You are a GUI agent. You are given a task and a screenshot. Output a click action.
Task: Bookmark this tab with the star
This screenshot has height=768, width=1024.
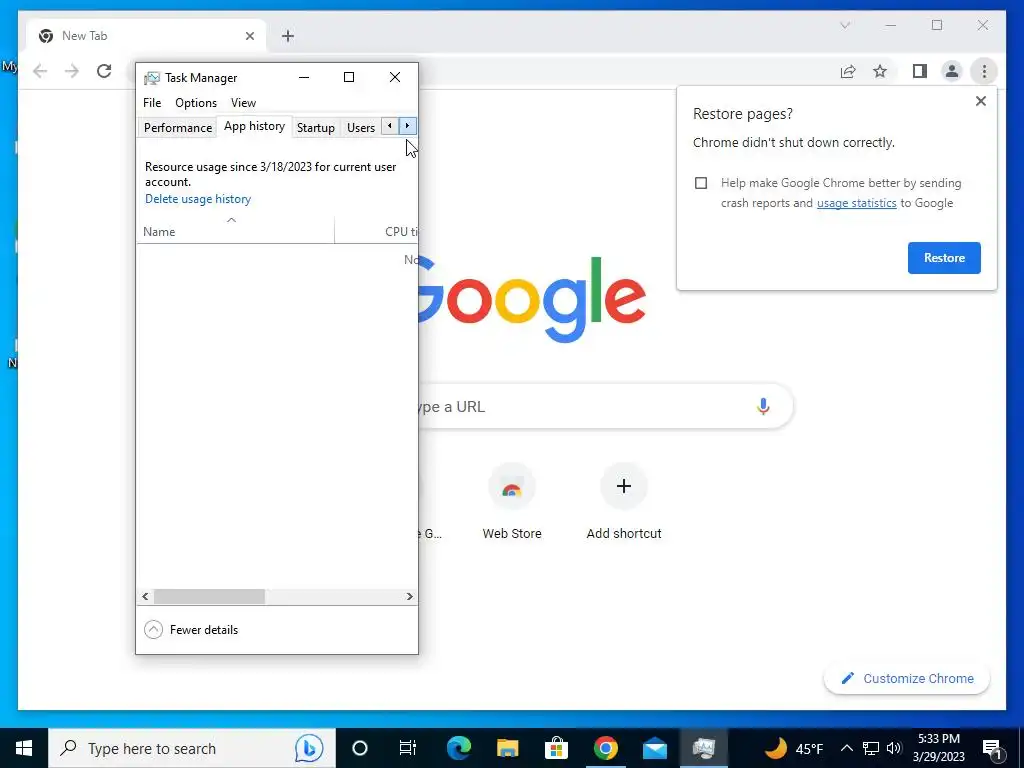click(880, 71)
